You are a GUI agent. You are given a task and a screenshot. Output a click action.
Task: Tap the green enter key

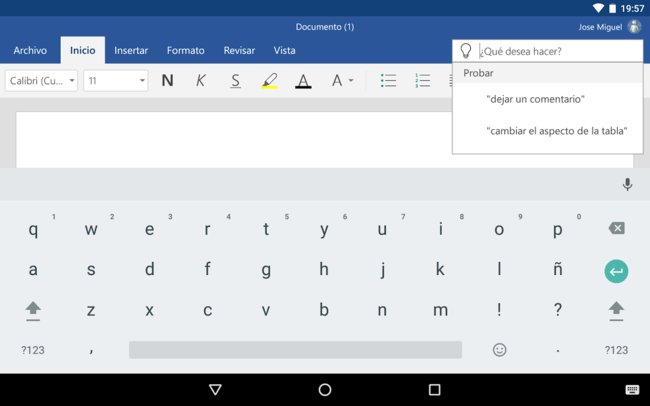(x=616, y=272)
